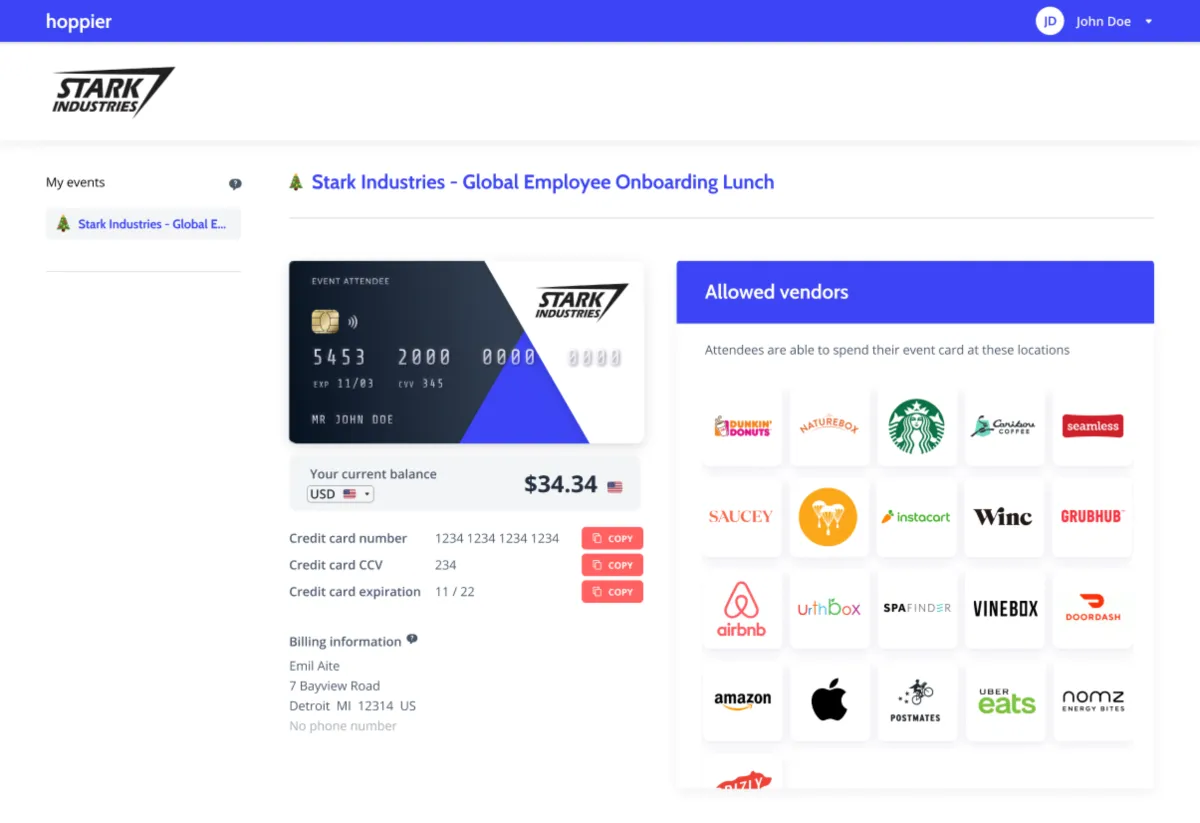Pick the Amazon vendor tile

tap(742, 700)
